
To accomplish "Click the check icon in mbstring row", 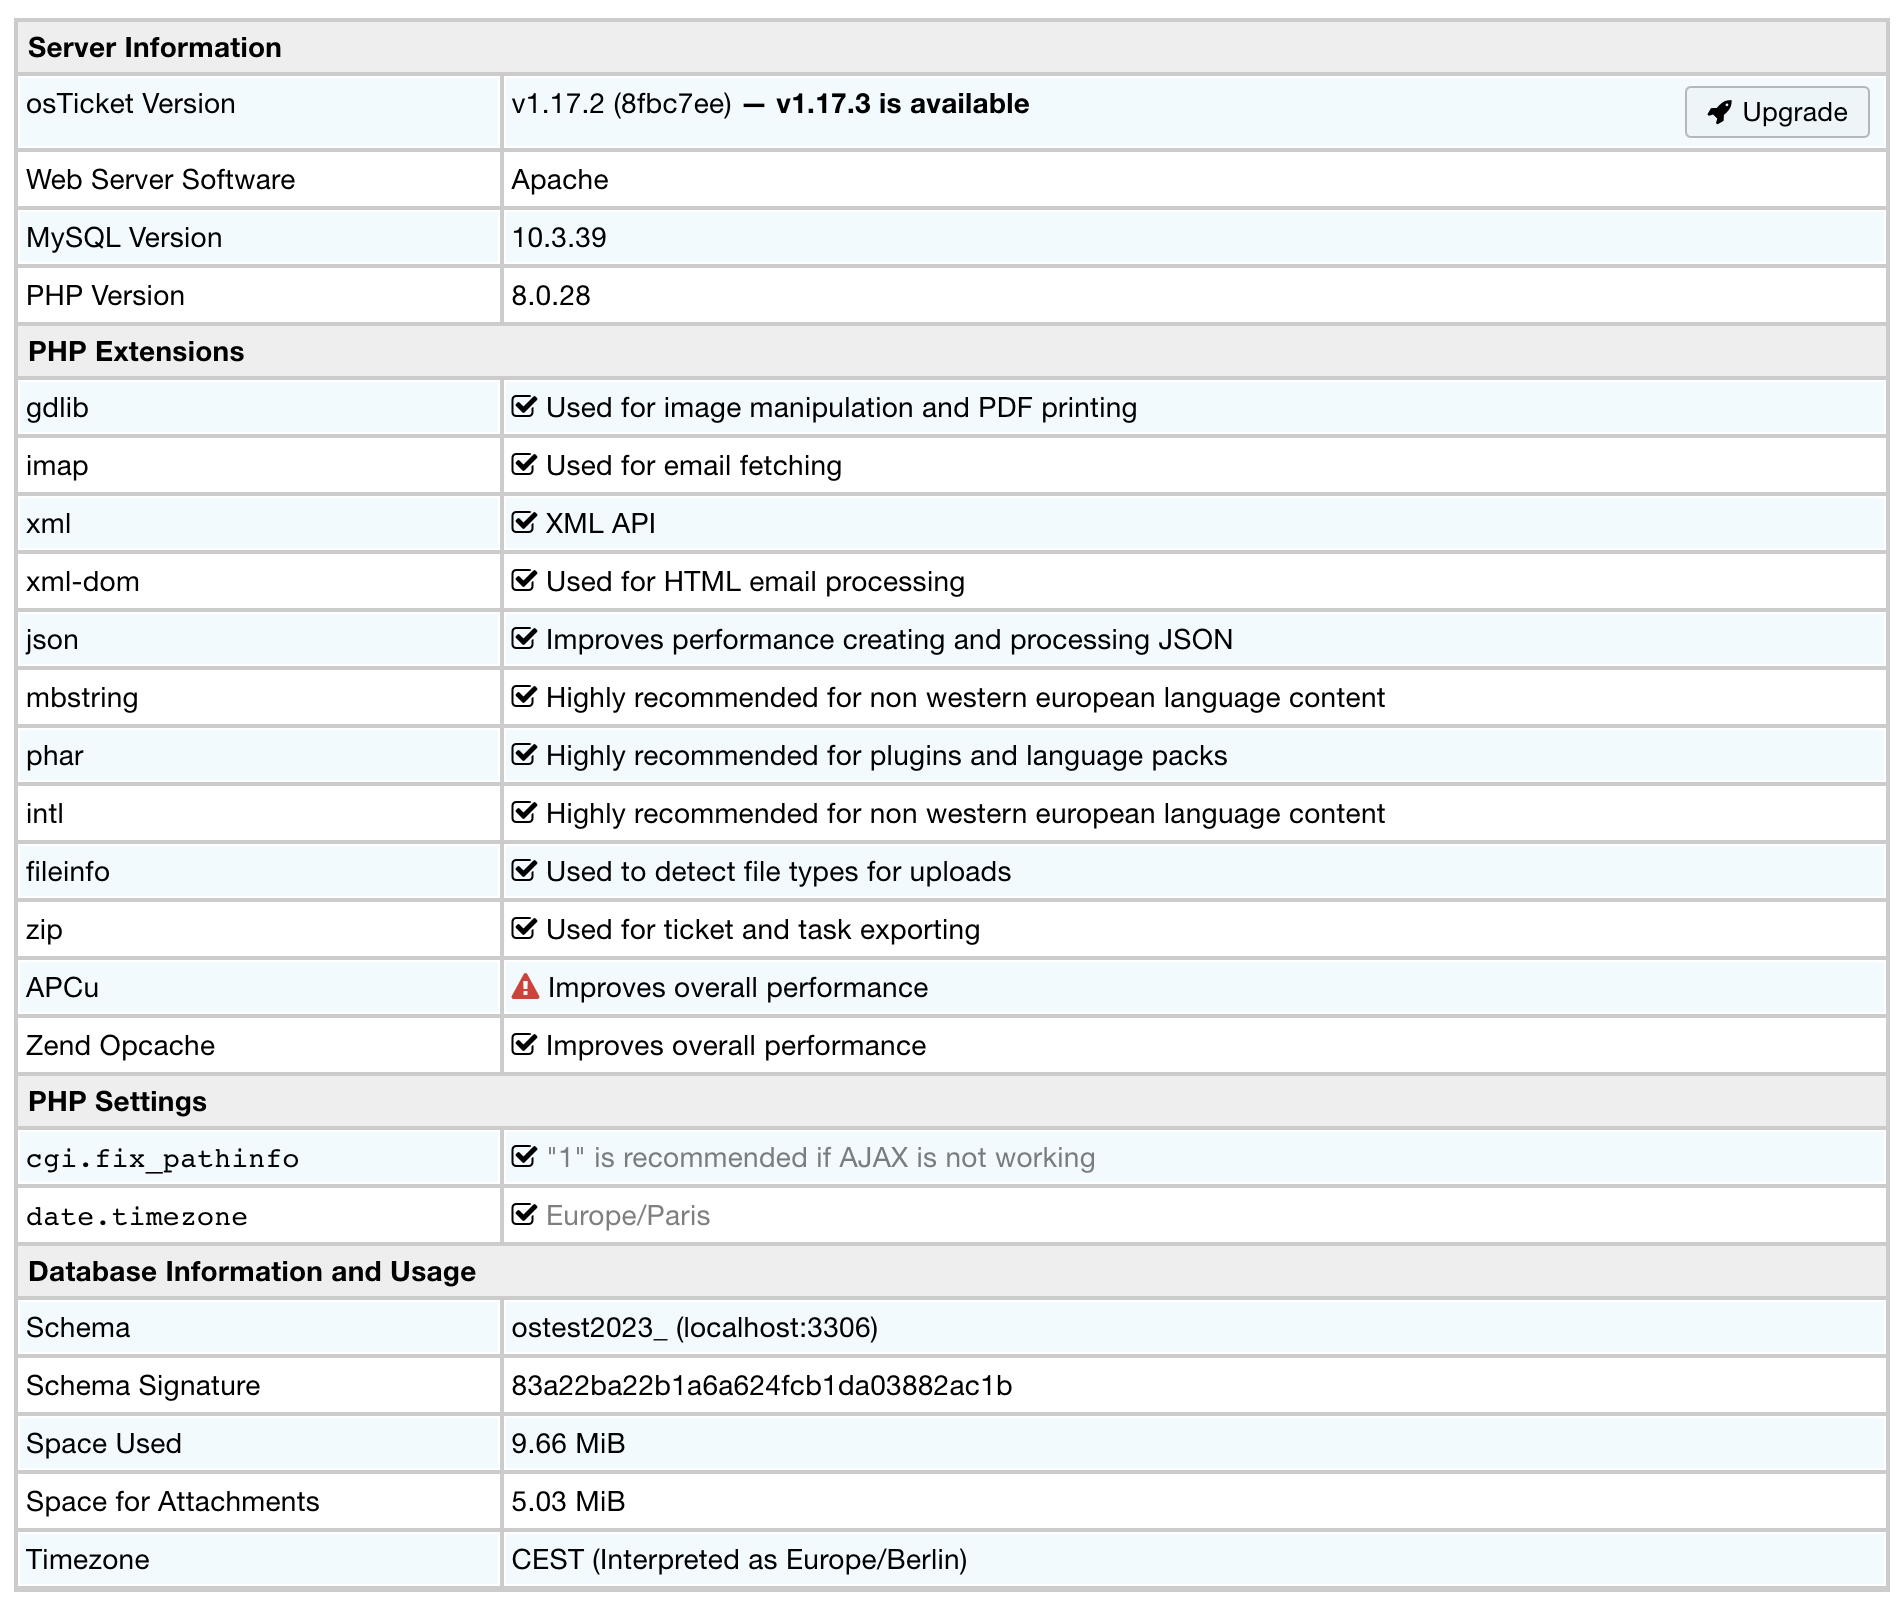I will pos(524,697).
